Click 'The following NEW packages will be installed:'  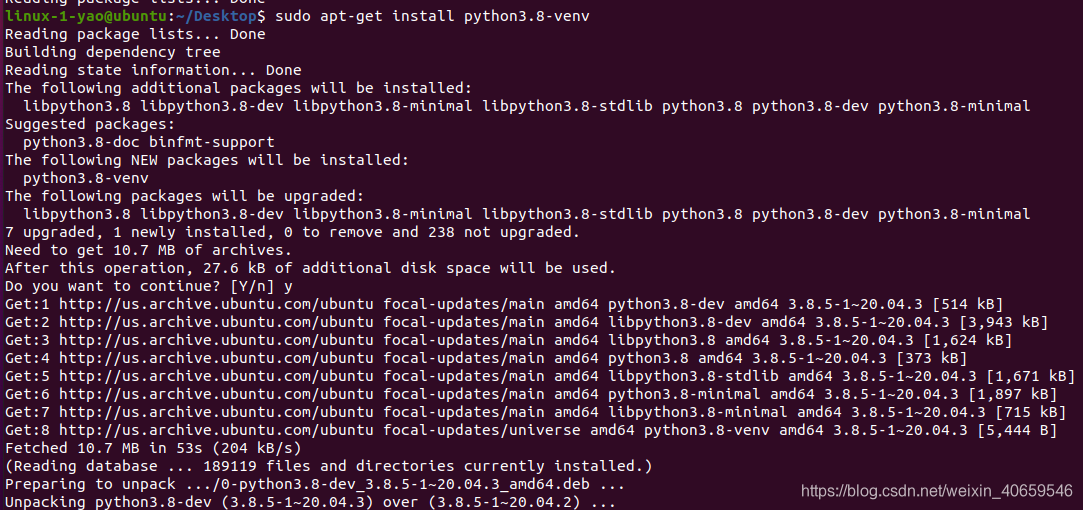tap(207, 160)
